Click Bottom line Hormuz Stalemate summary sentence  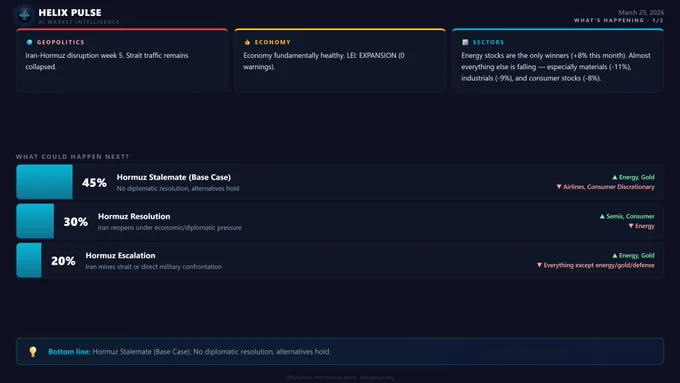click(212, 351)
